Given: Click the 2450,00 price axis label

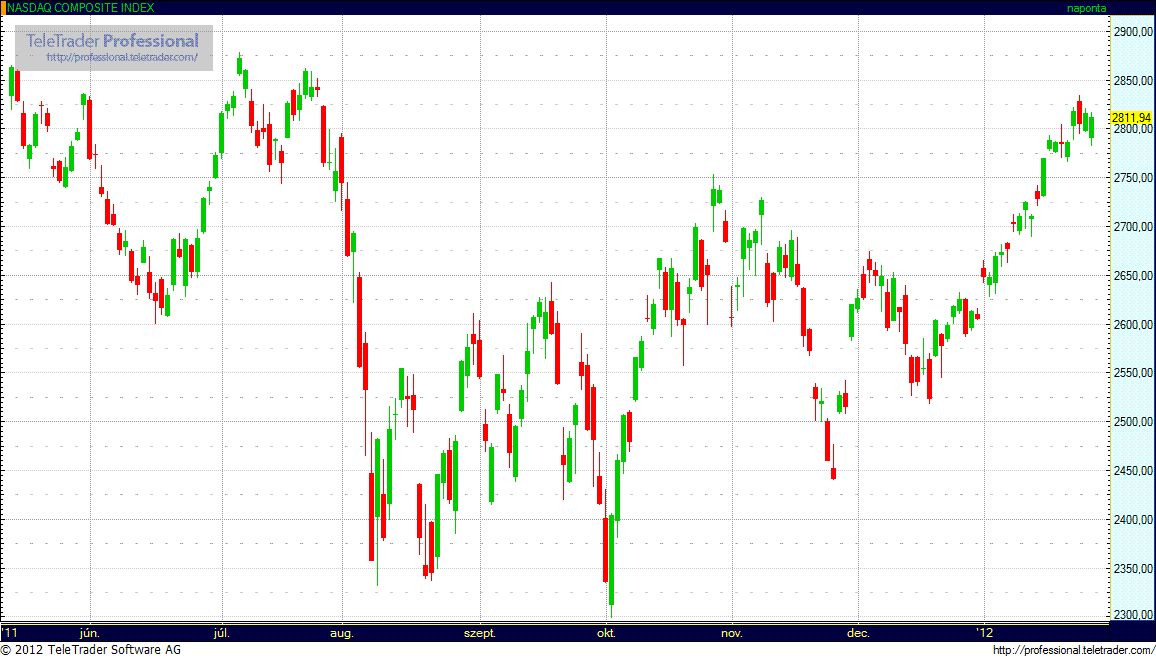Looking at the screenshot, I should 1133,471.
